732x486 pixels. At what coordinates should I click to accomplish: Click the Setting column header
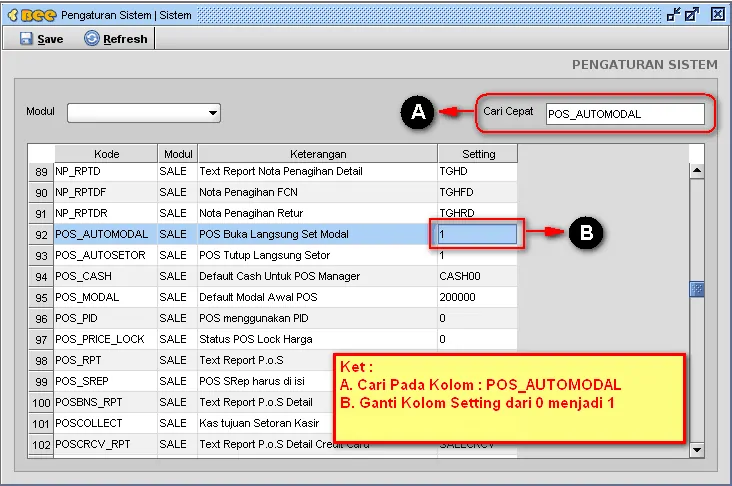click(x=478, y=154)
